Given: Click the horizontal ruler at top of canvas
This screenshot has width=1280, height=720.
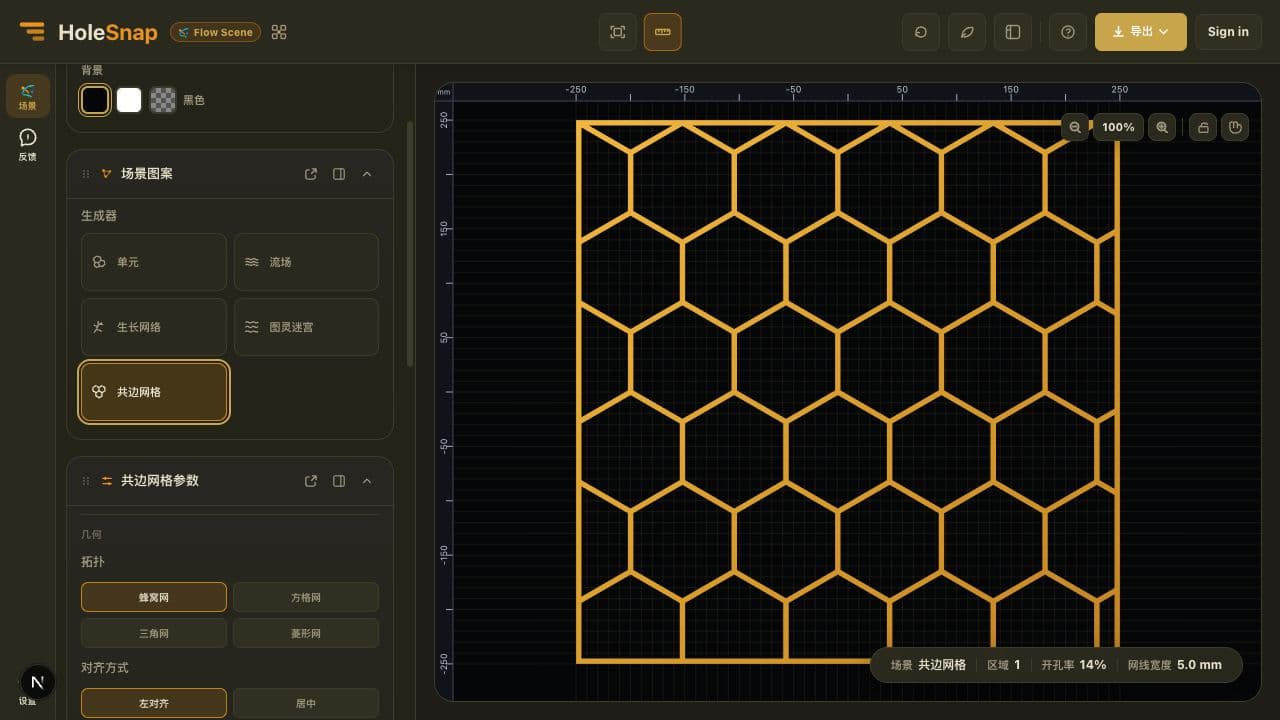Looking at the screenshot, I should coord(856,91).
